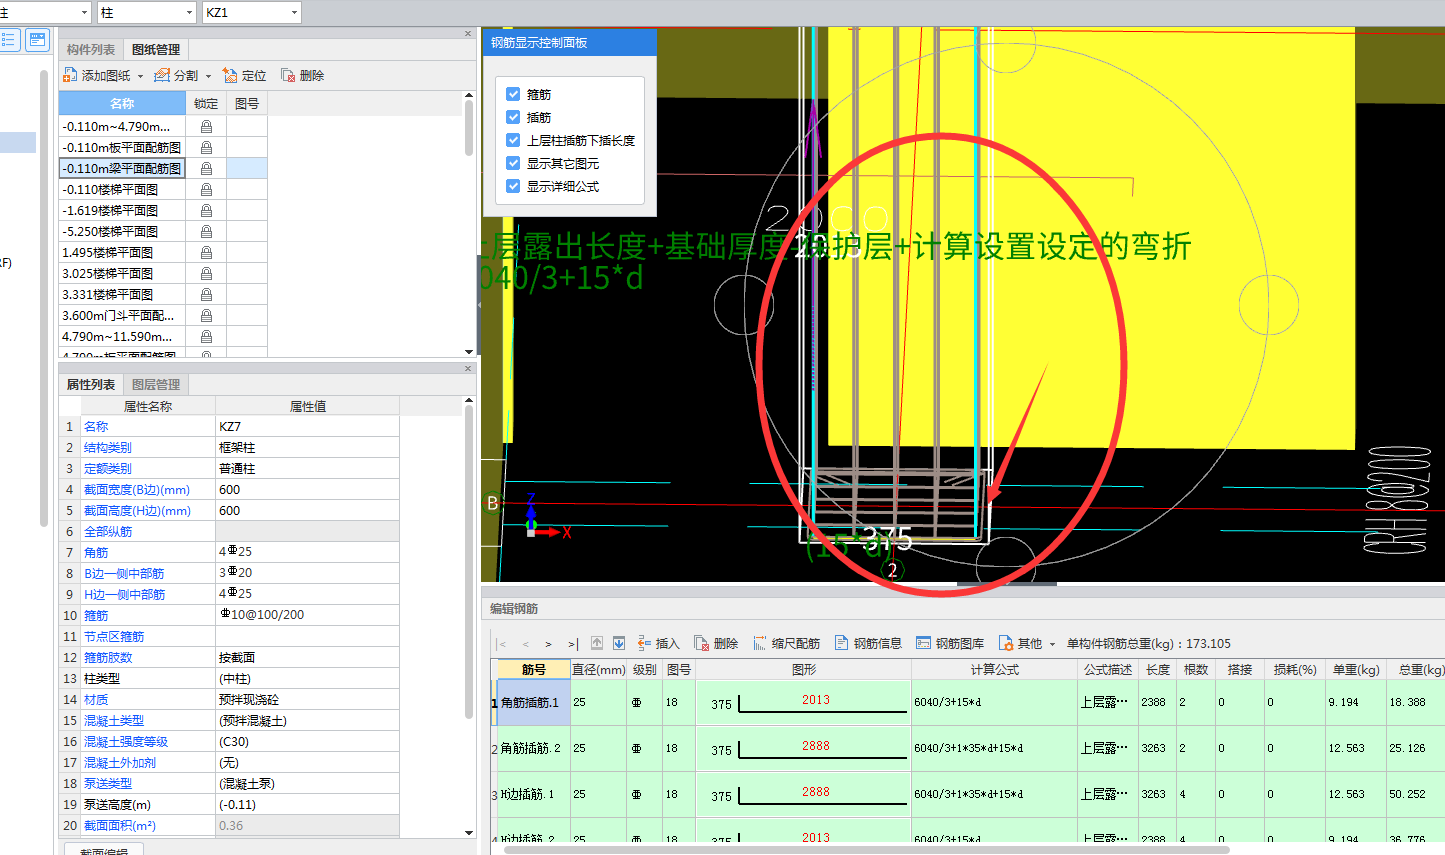Click the panel view icon beside list icon

[37, 40]
